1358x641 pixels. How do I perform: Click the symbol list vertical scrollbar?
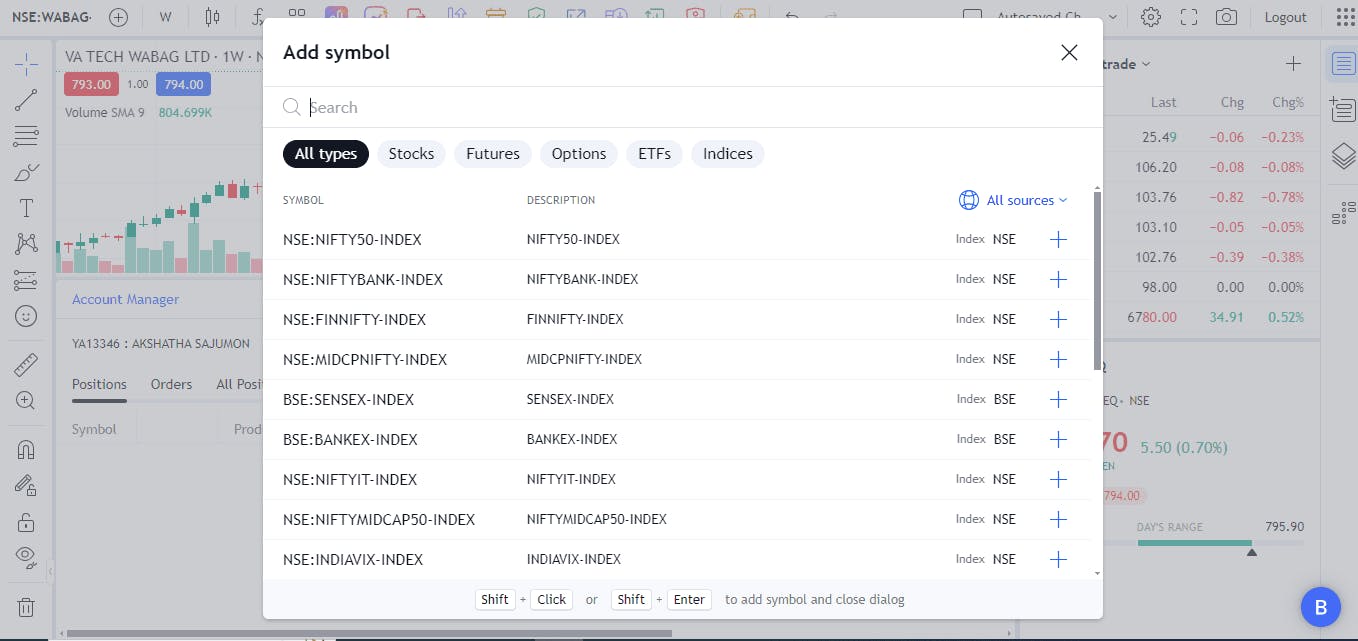[1097, 280]
